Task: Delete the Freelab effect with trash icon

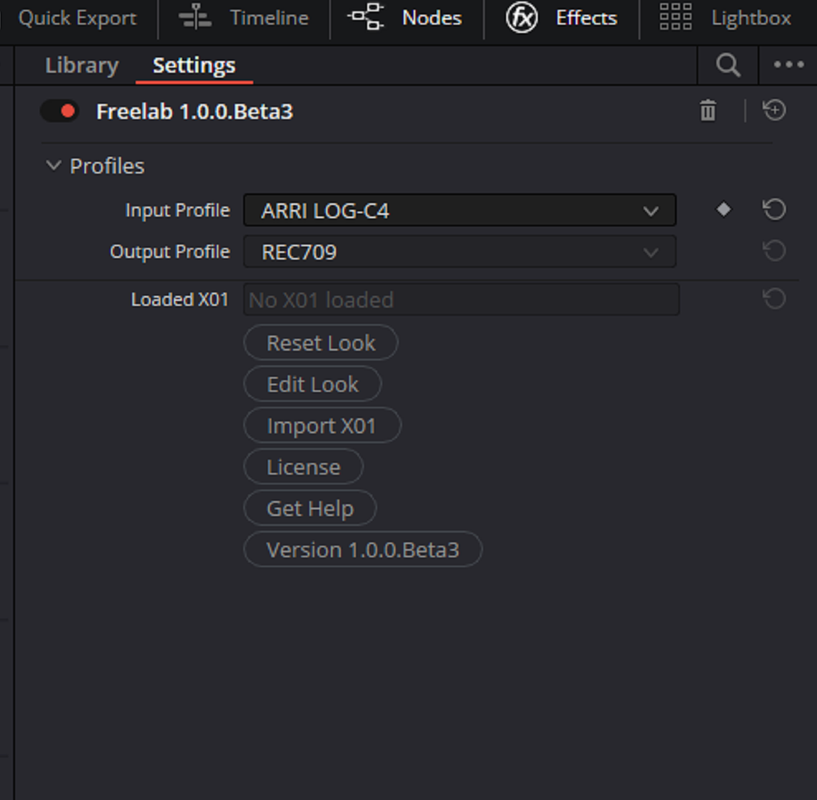Action: 708,110
